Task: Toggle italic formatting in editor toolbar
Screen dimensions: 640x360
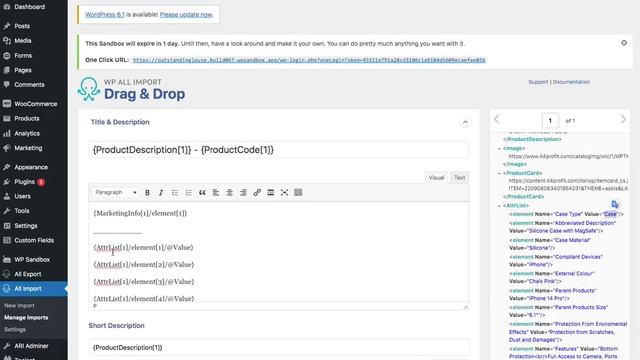Action: (161, 193)
